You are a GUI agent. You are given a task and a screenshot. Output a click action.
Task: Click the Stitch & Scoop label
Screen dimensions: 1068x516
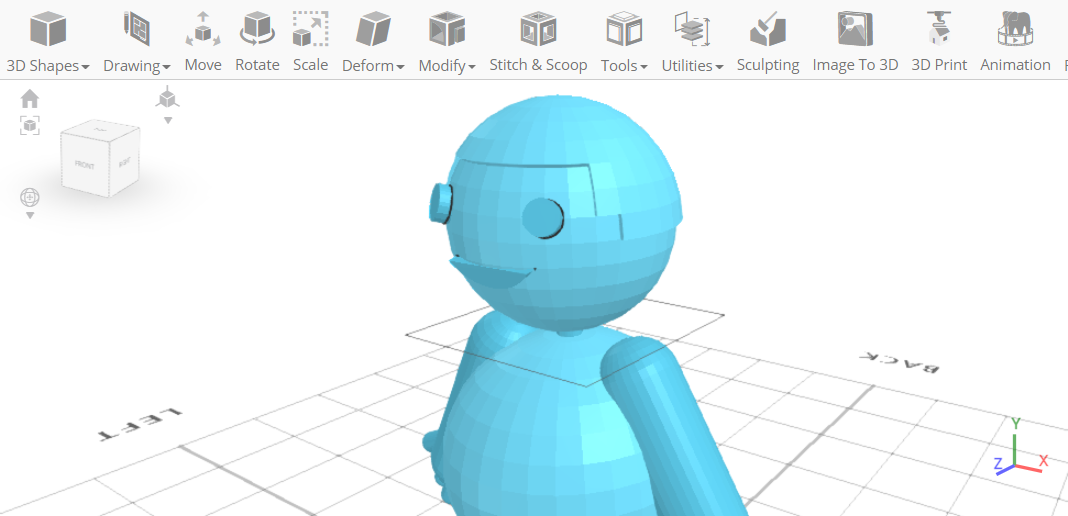click(x=538, y=65)
